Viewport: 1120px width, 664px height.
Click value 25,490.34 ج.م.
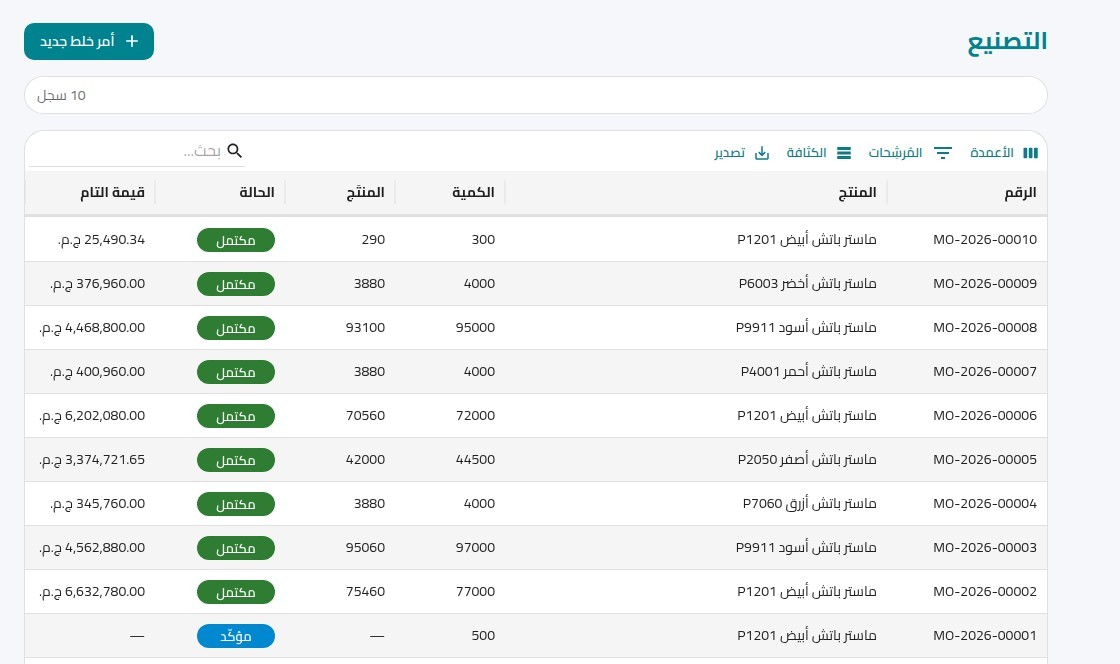(101, 240)
